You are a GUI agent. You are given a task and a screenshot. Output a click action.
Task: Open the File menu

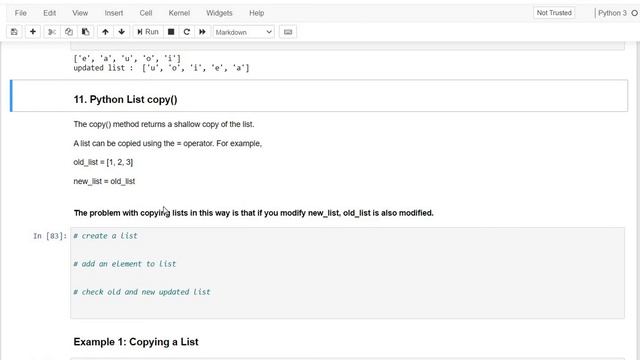(20, 13)
